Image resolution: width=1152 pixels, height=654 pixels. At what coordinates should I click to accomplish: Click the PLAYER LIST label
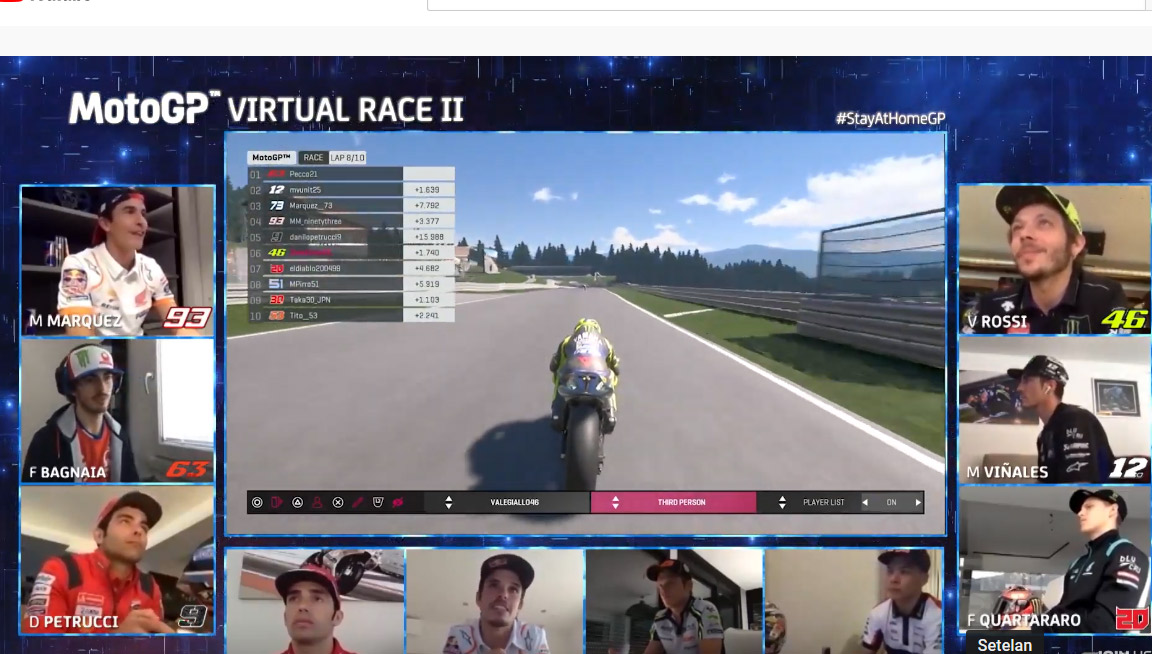824,503
